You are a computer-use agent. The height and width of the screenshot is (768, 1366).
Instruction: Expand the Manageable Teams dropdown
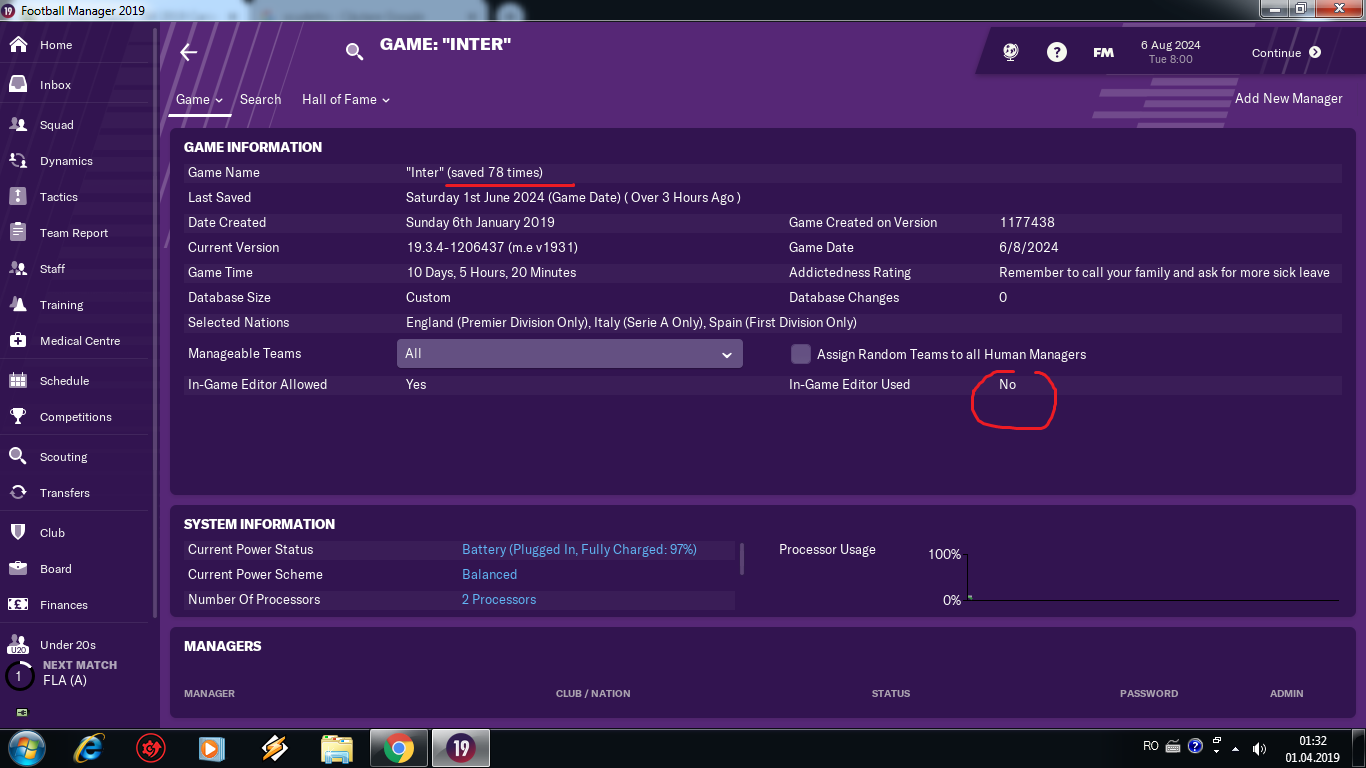coord(570,353)
